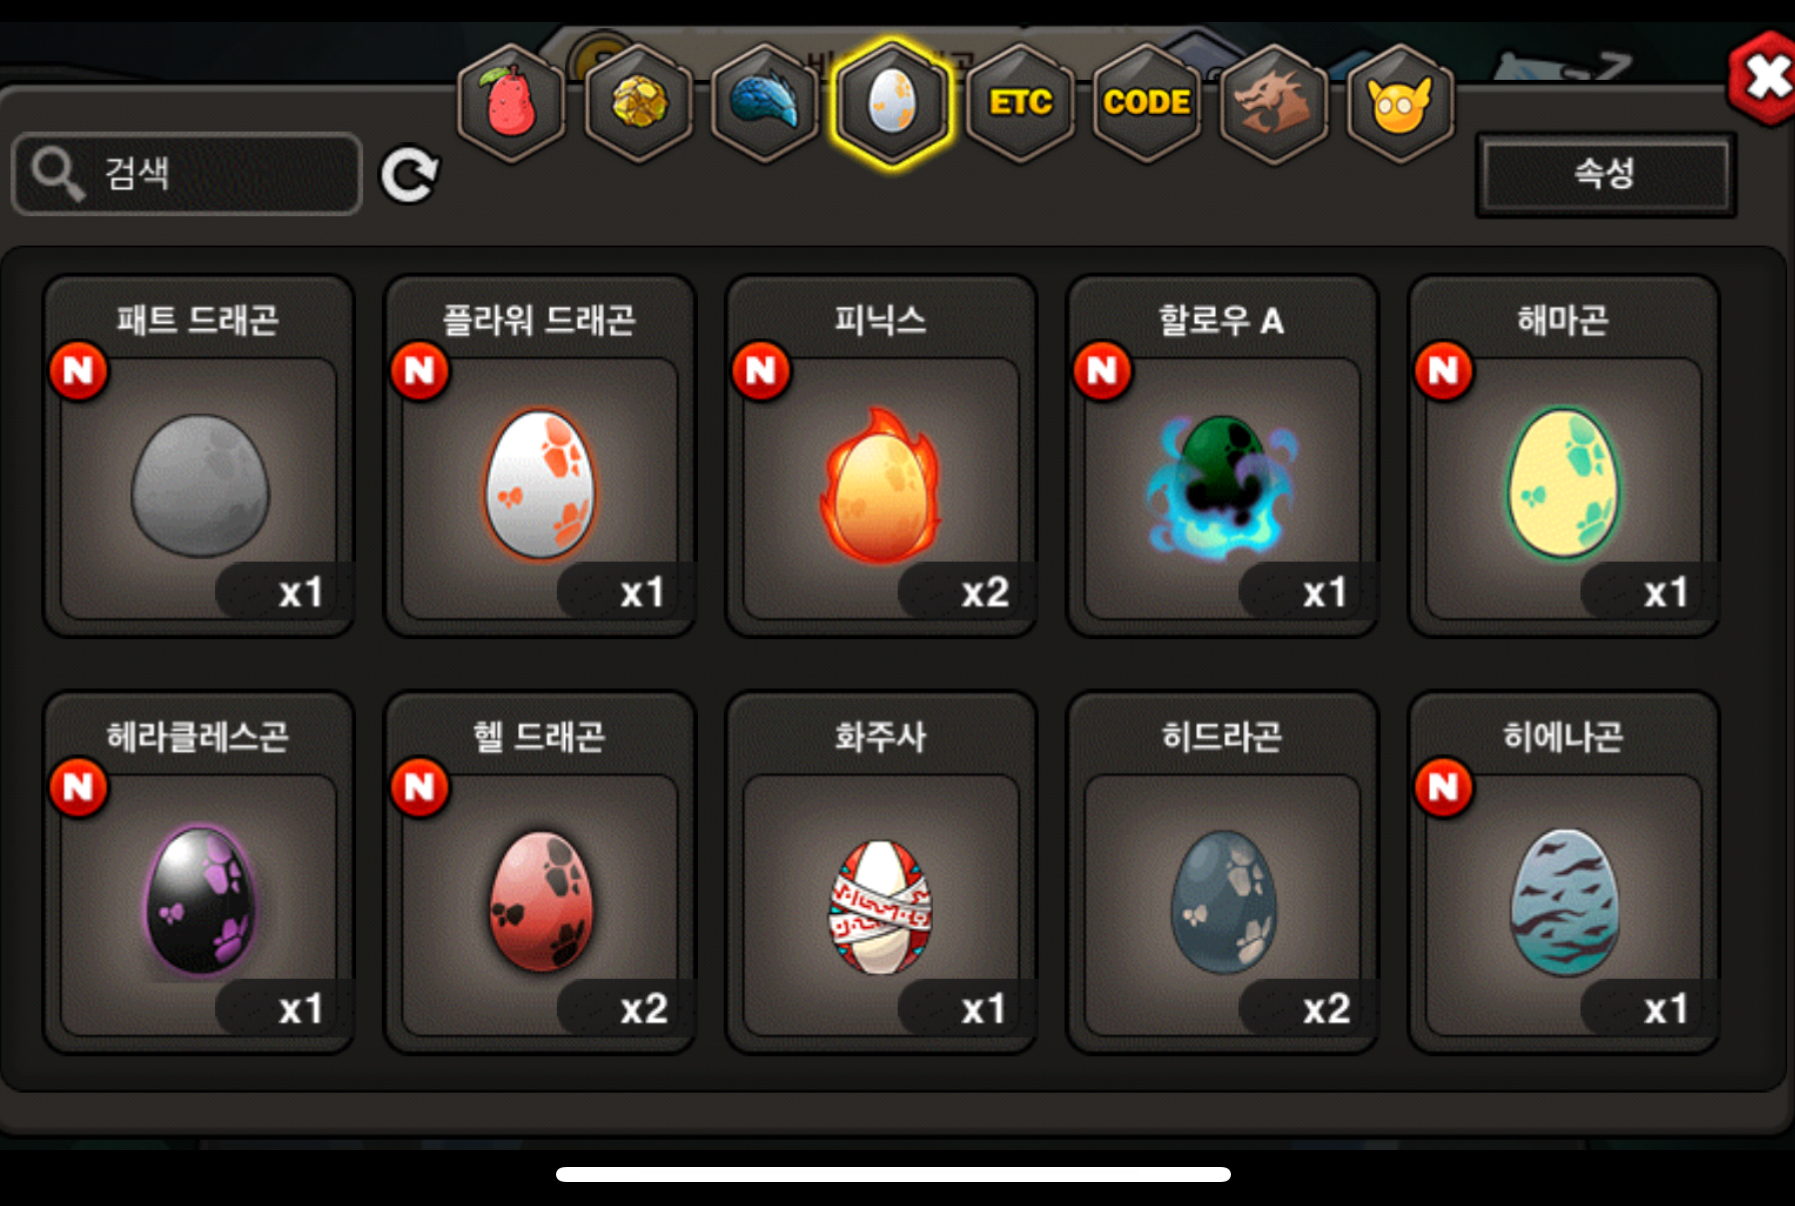This screenshot has height=1206, width=1795.
Task: Pick the 헤라클레스곤 black purple egg
Action: [x=198, y=873]
